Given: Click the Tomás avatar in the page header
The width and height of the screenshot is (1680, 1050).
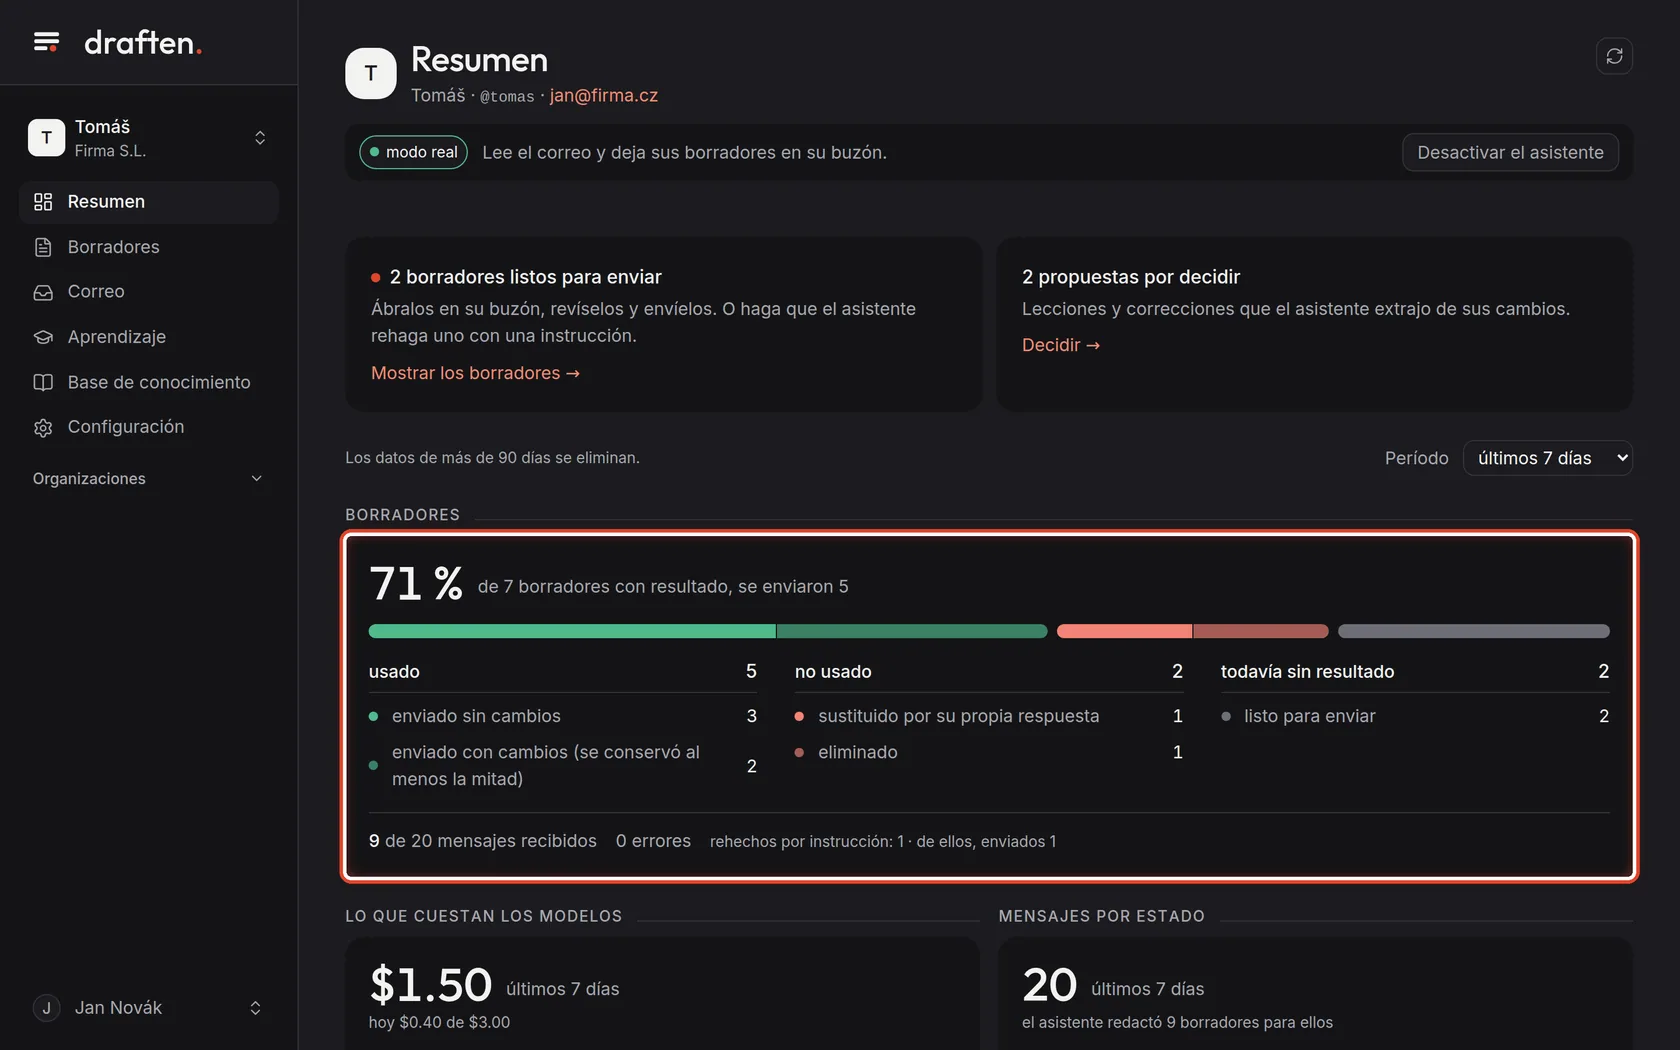Looking at the screenshot, I should 371,73.
